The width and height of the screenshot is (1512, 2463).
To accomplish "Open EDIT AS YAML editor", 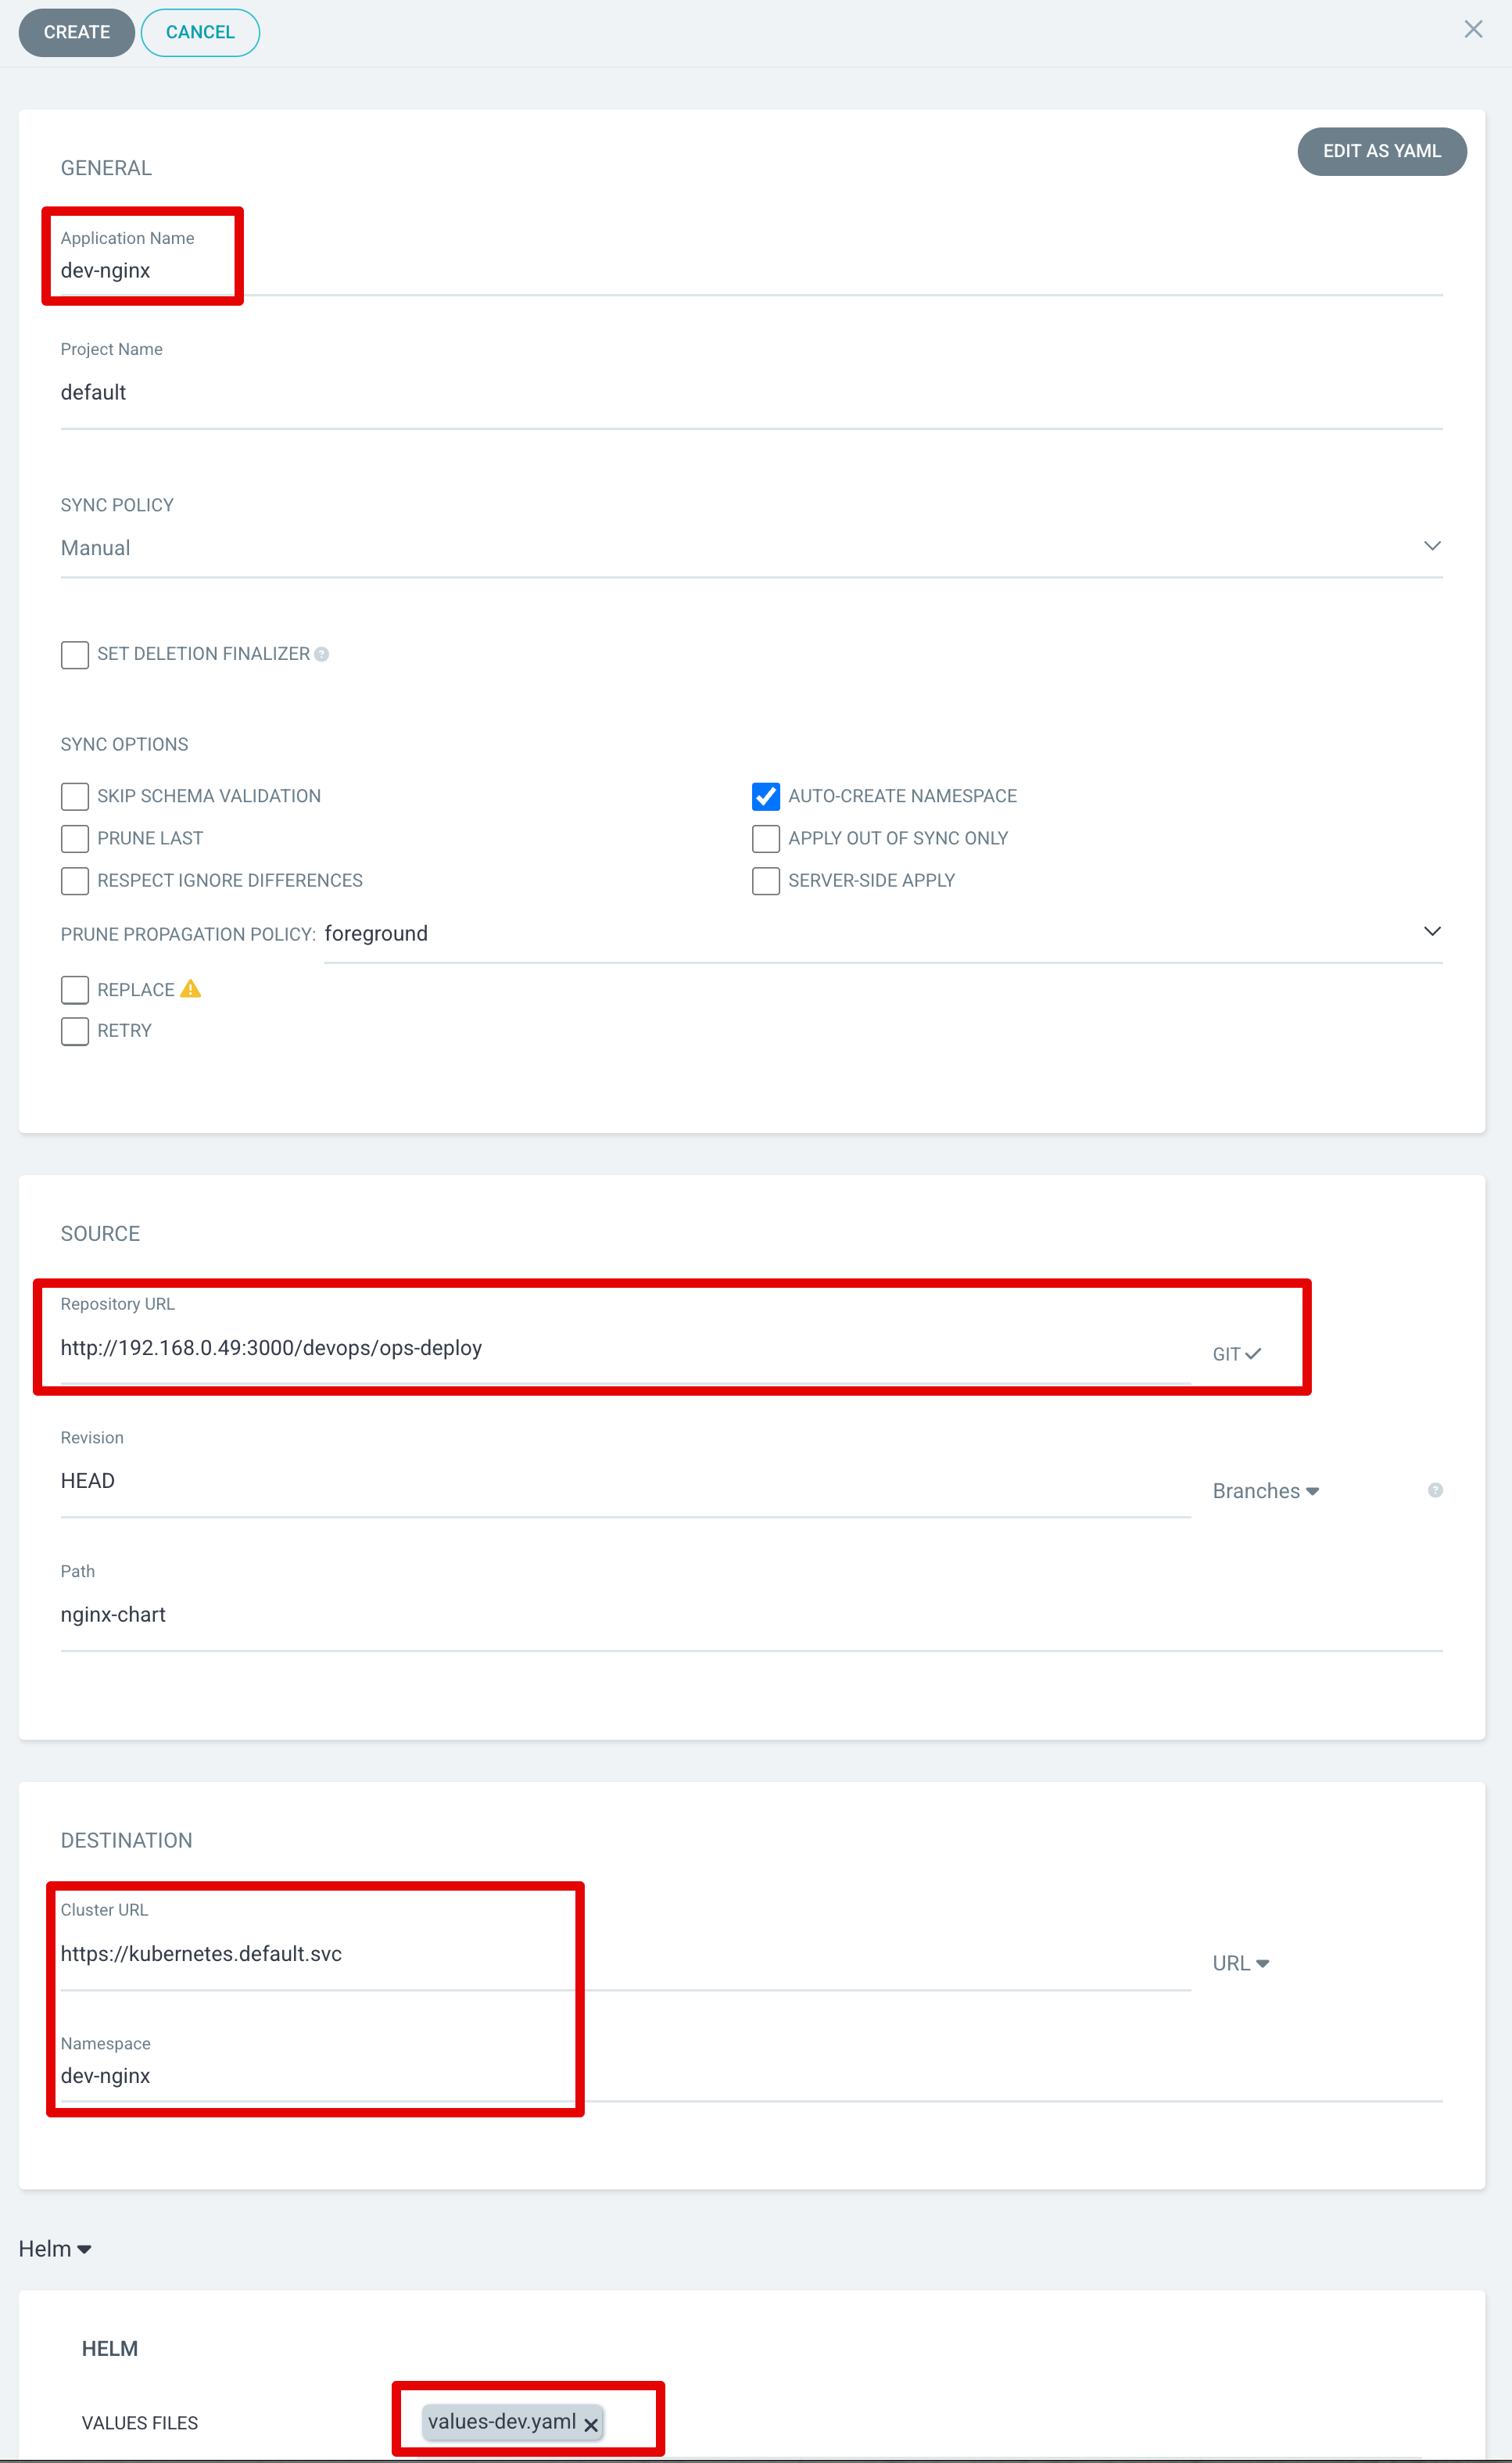I will tap(1382, 151).
